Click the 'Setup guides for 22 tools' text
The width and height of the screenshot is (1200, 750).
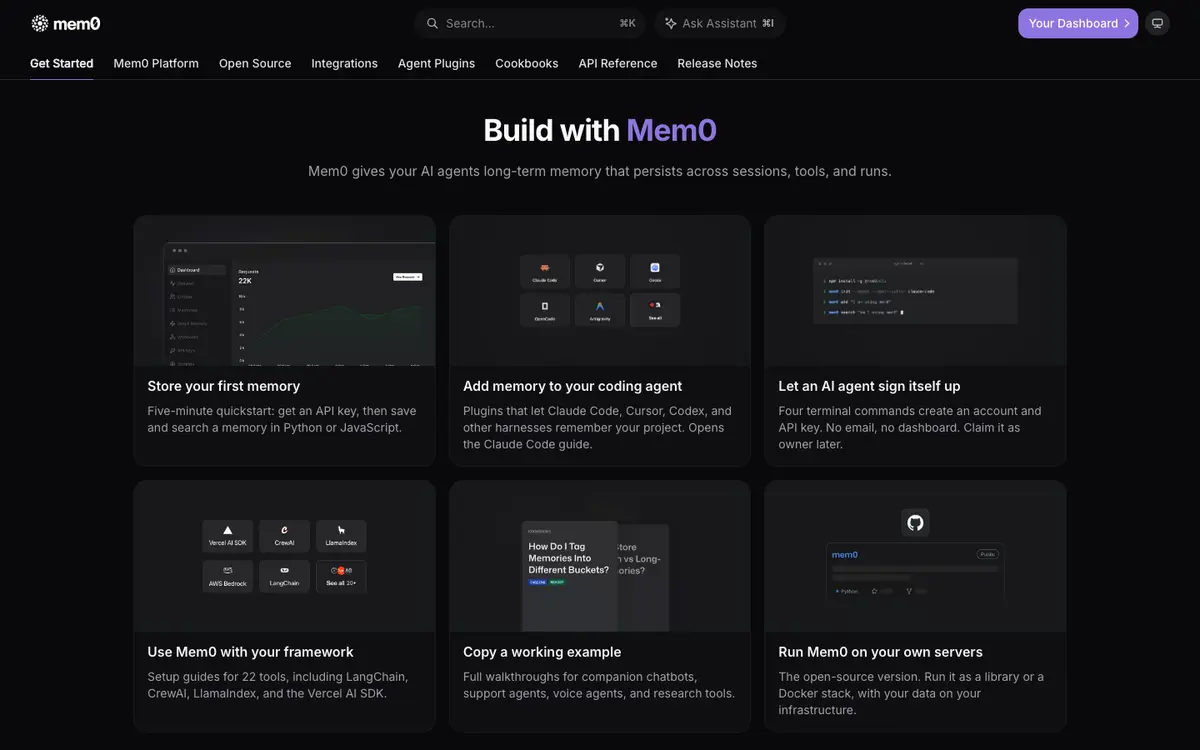[278, 685]
